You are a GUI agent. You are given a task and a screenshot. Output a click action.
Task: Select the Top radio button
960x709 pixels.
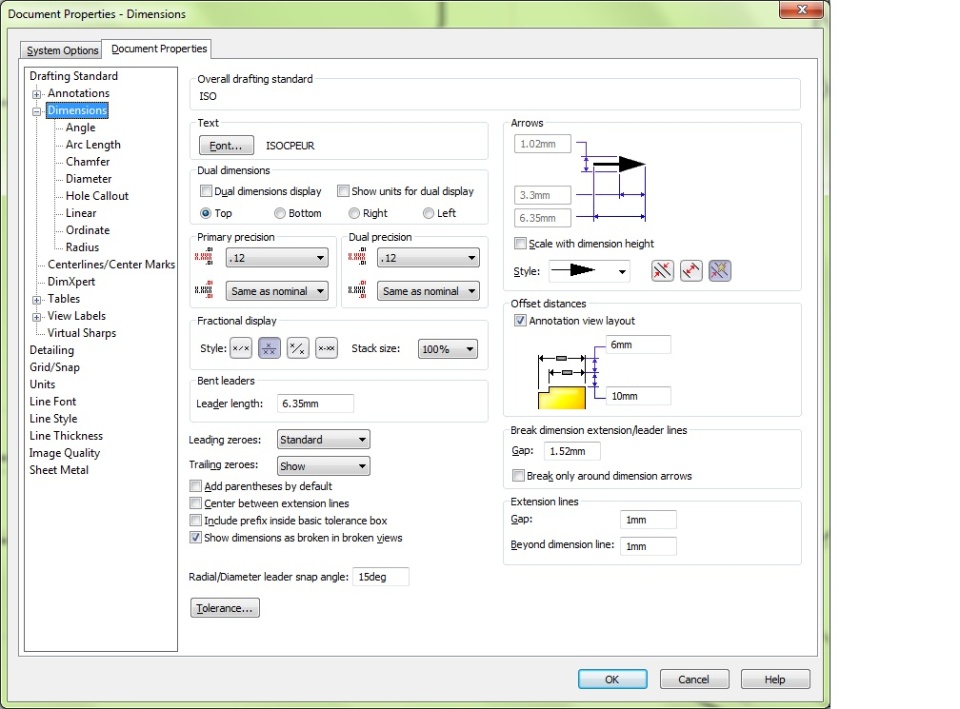click(x=206, y=213)
